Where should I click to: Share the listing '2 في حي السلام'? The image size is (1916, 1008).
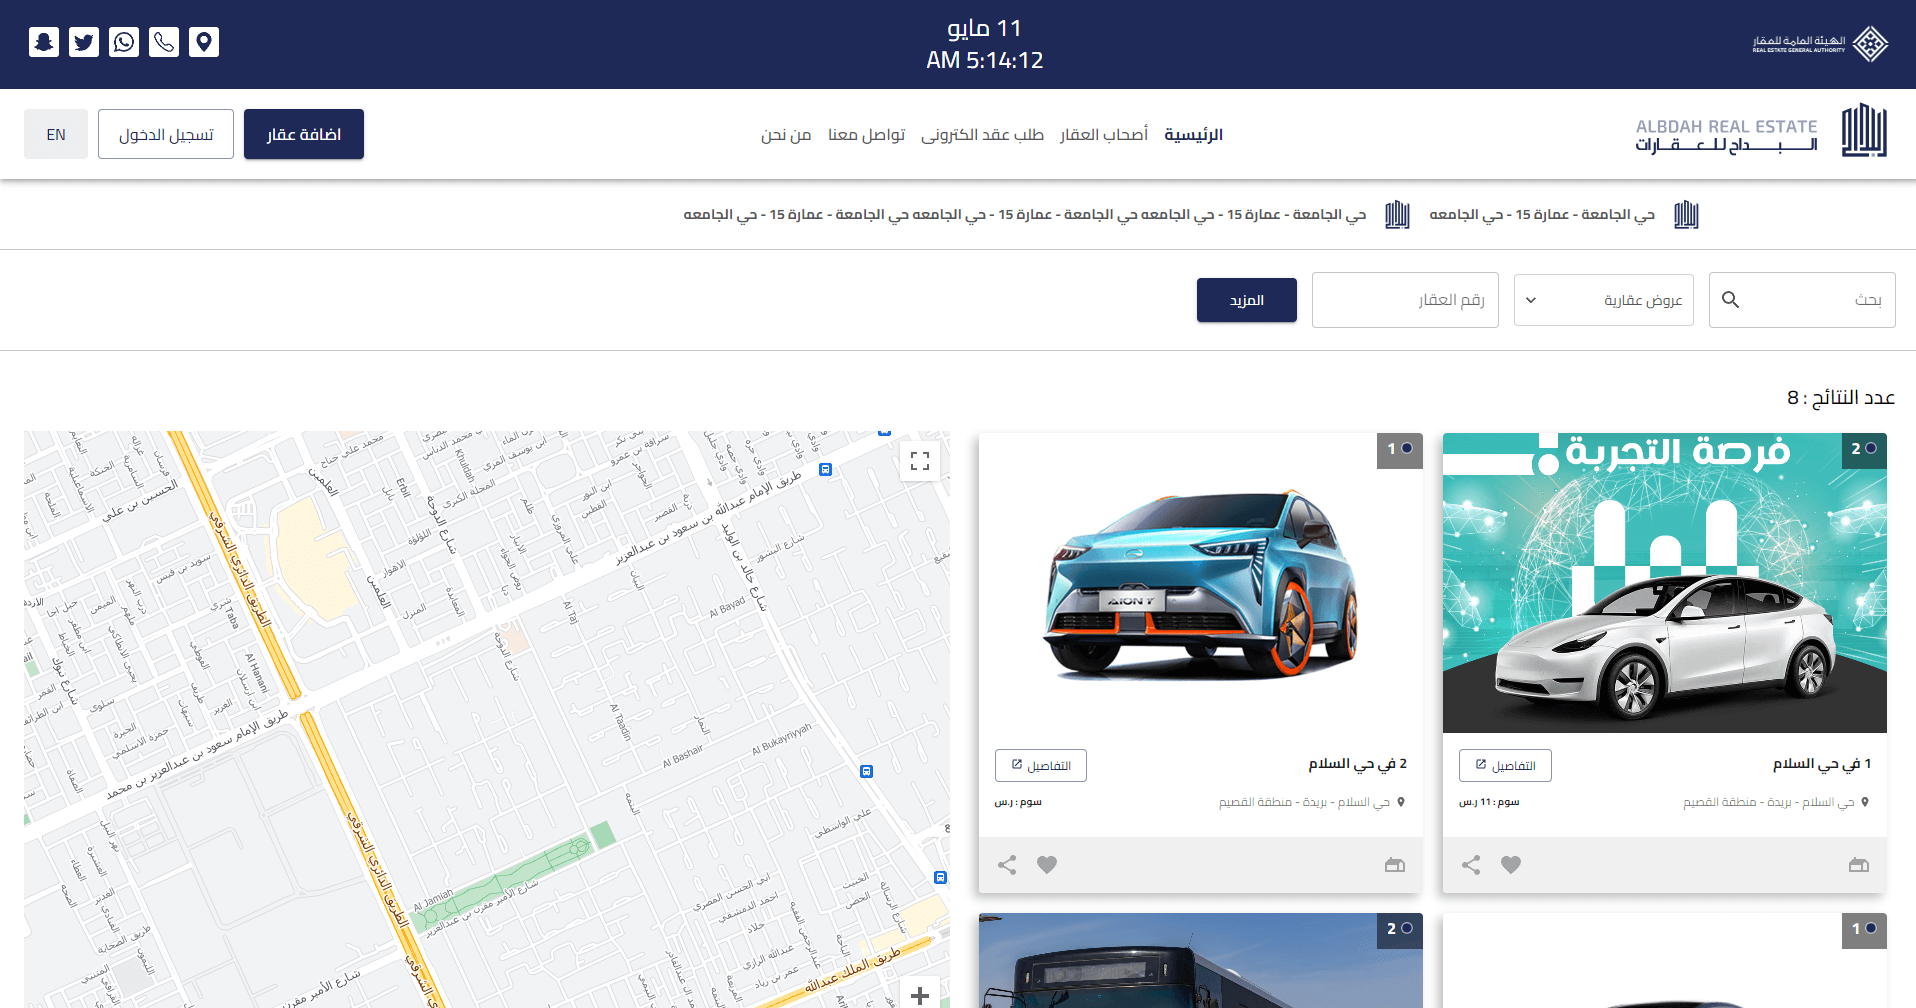coord(1007,865)
